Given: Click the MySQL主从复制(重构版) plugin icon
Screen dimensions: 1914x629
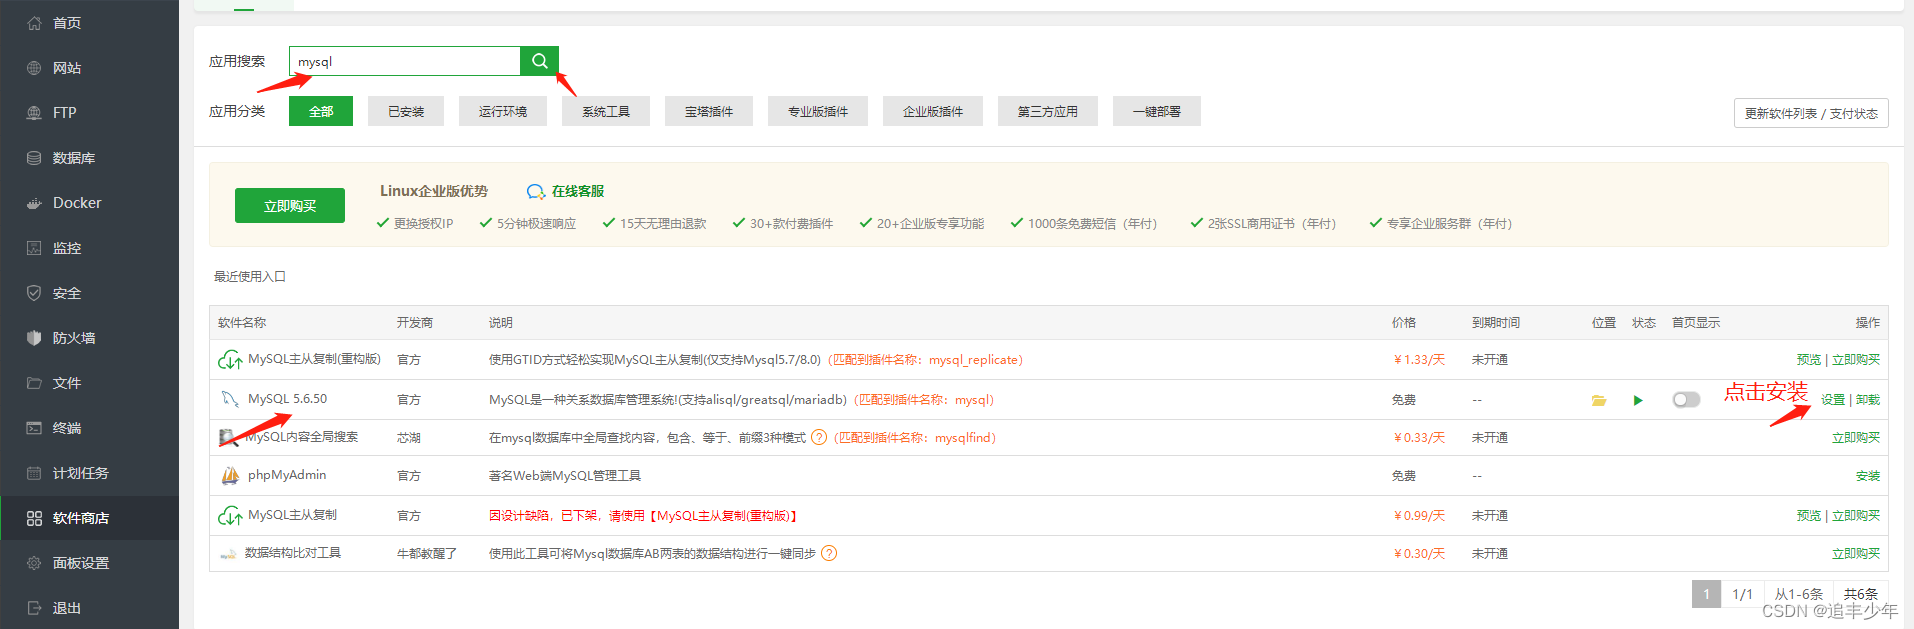Looking at the screenshot, I should click(230, 360).
